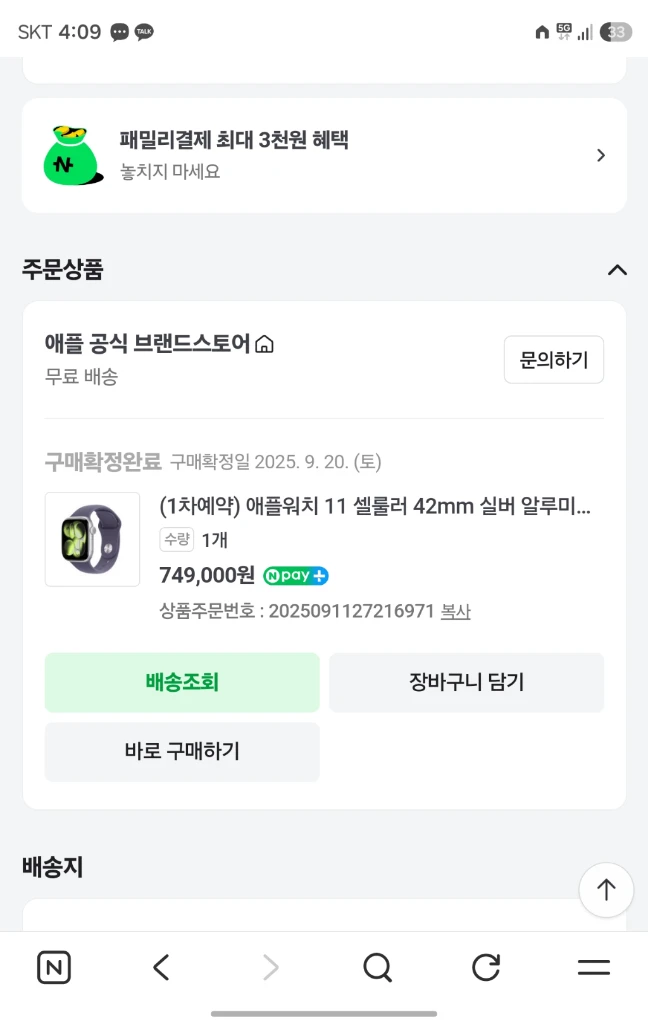Tap the green money bag icon
The width and height of the screenshot is (648, 1024).
click(72, 155)
